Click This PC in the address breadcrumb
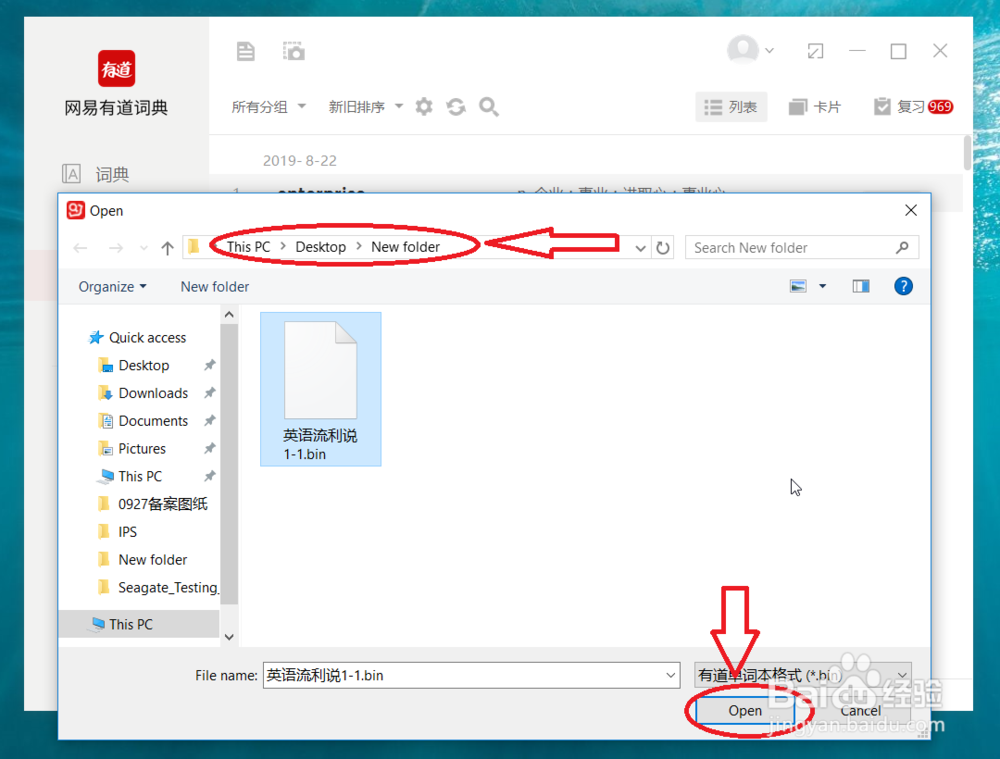The width and height of the screenshot is (1000, 759). click(x=248, y=247)
